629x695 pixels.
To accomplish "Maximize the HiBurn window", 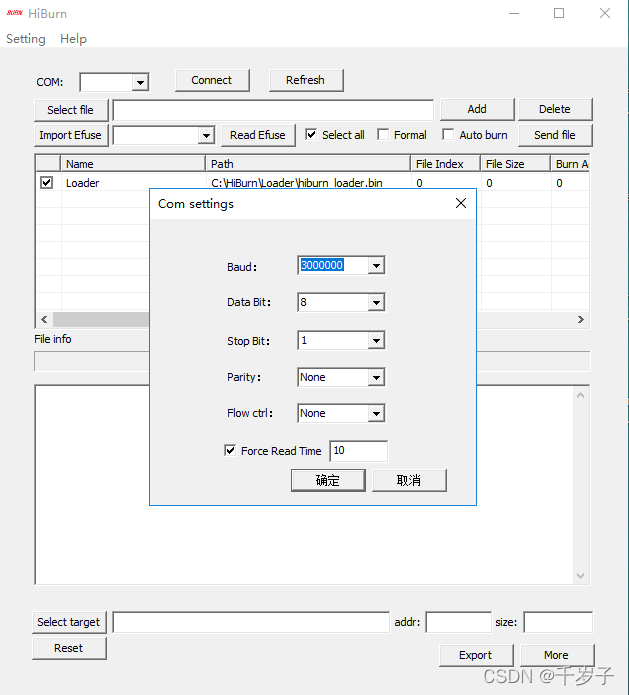I will [559, 13].
